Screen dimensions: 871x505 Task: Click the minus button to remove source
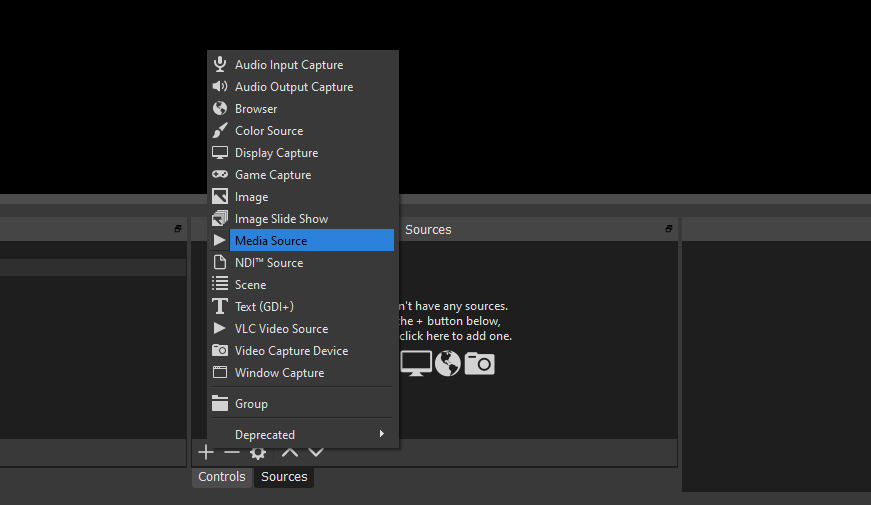pos(232,452)
